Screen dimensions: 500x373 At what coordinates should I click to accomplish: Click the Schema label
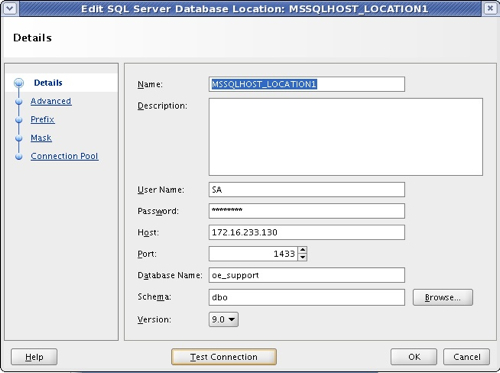pos(154,297)
